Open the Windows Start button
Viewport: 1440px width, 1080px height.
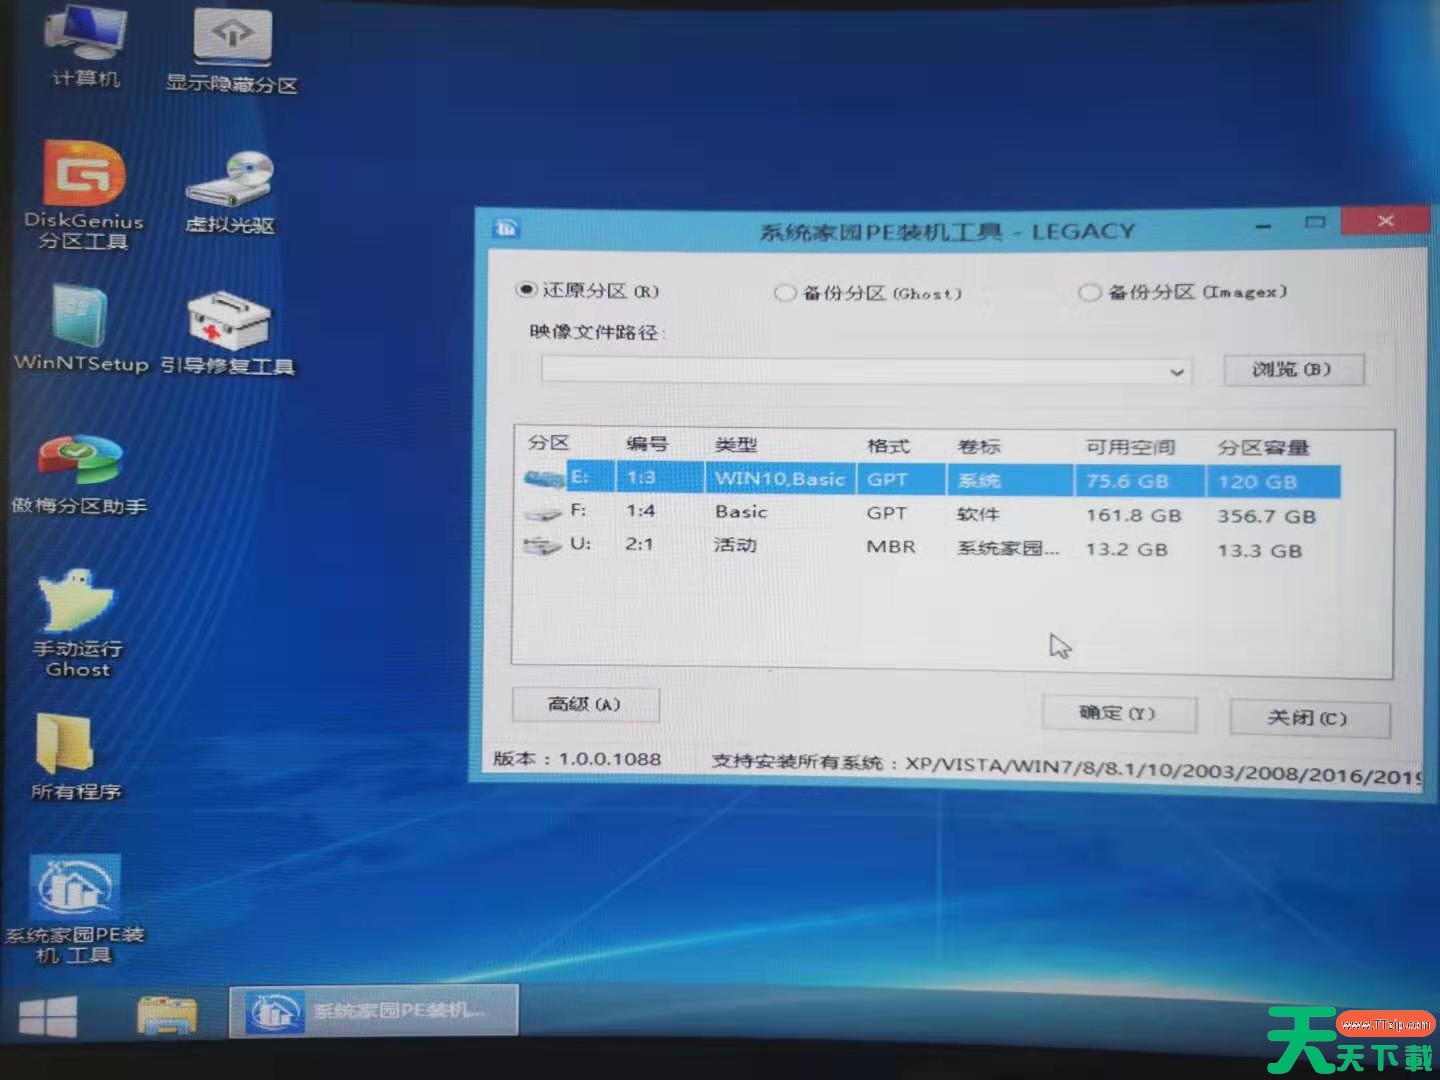click(47, 1016)
